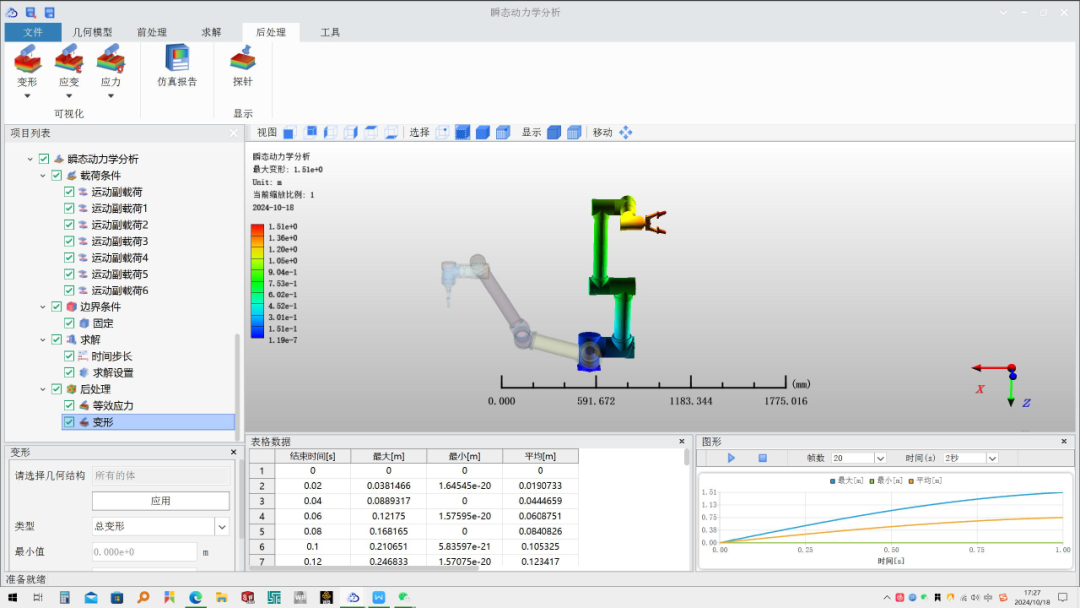Choose solid body selection icon
Image resolution: width=1080 pixels, height=608 pixels.
[x=483, y=133]
